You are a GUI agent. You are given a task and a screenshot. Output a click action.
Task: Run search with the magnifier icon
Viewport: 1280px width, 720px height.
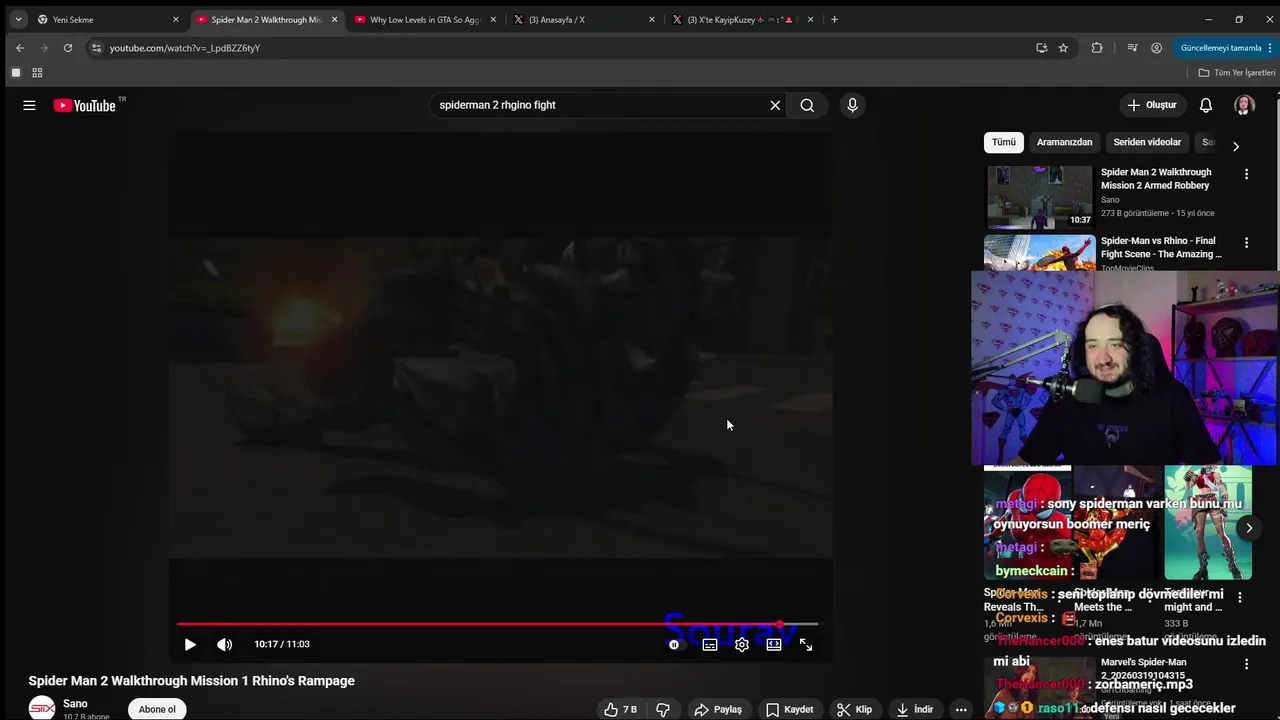click(807, 105)
